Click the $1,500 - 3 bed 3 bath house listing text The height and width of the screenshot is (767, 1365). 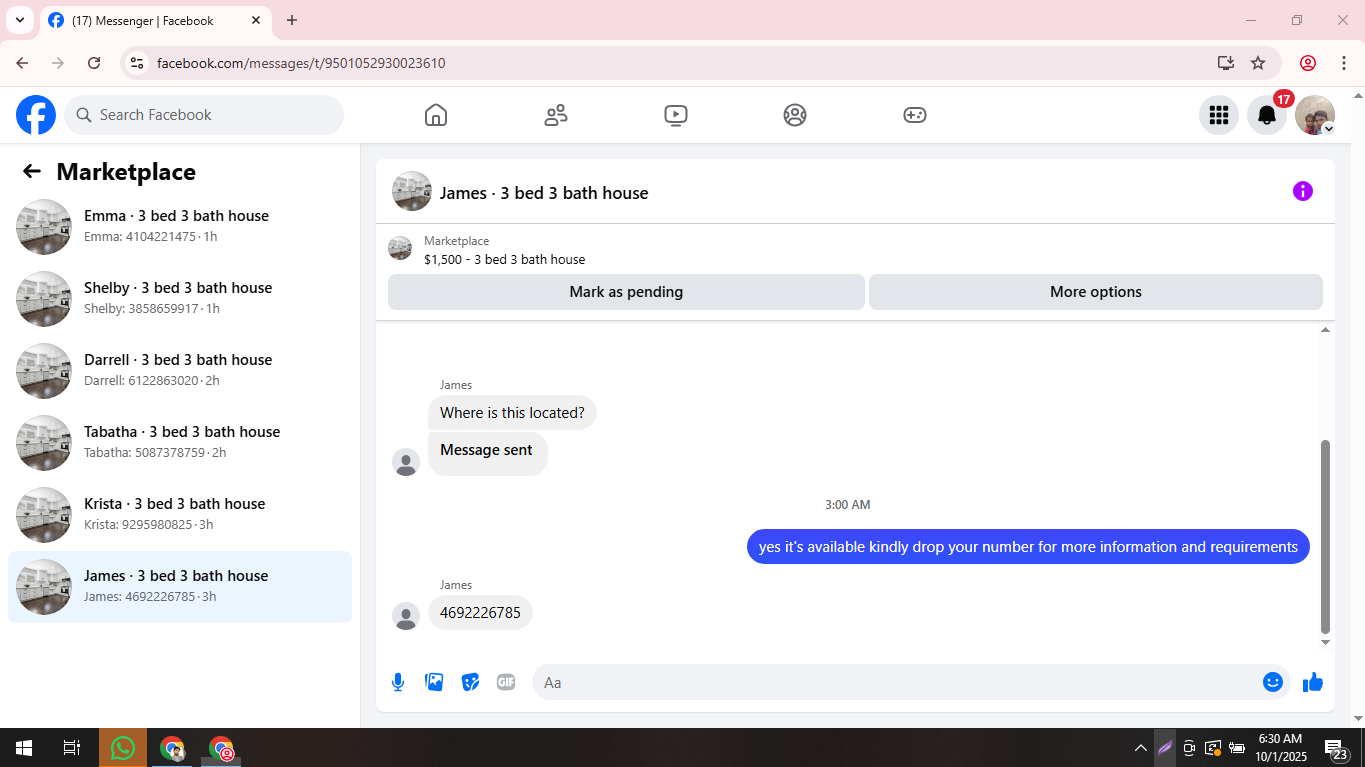click(505, 260)
